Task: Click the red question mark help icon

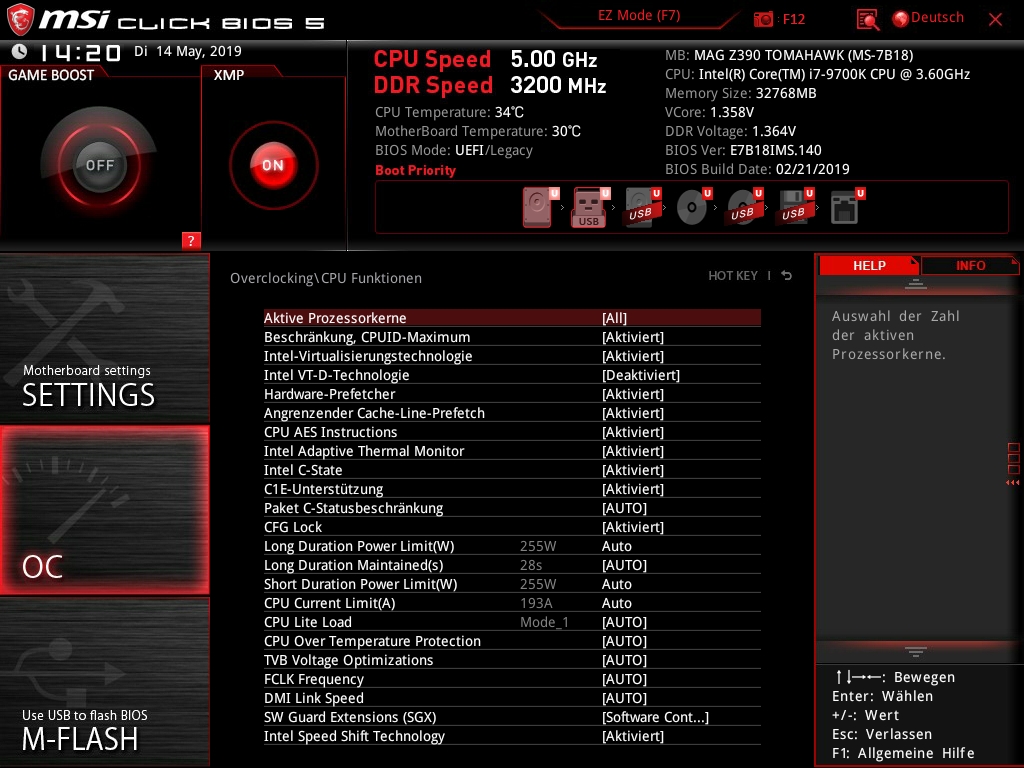Action: coord(191,240)
